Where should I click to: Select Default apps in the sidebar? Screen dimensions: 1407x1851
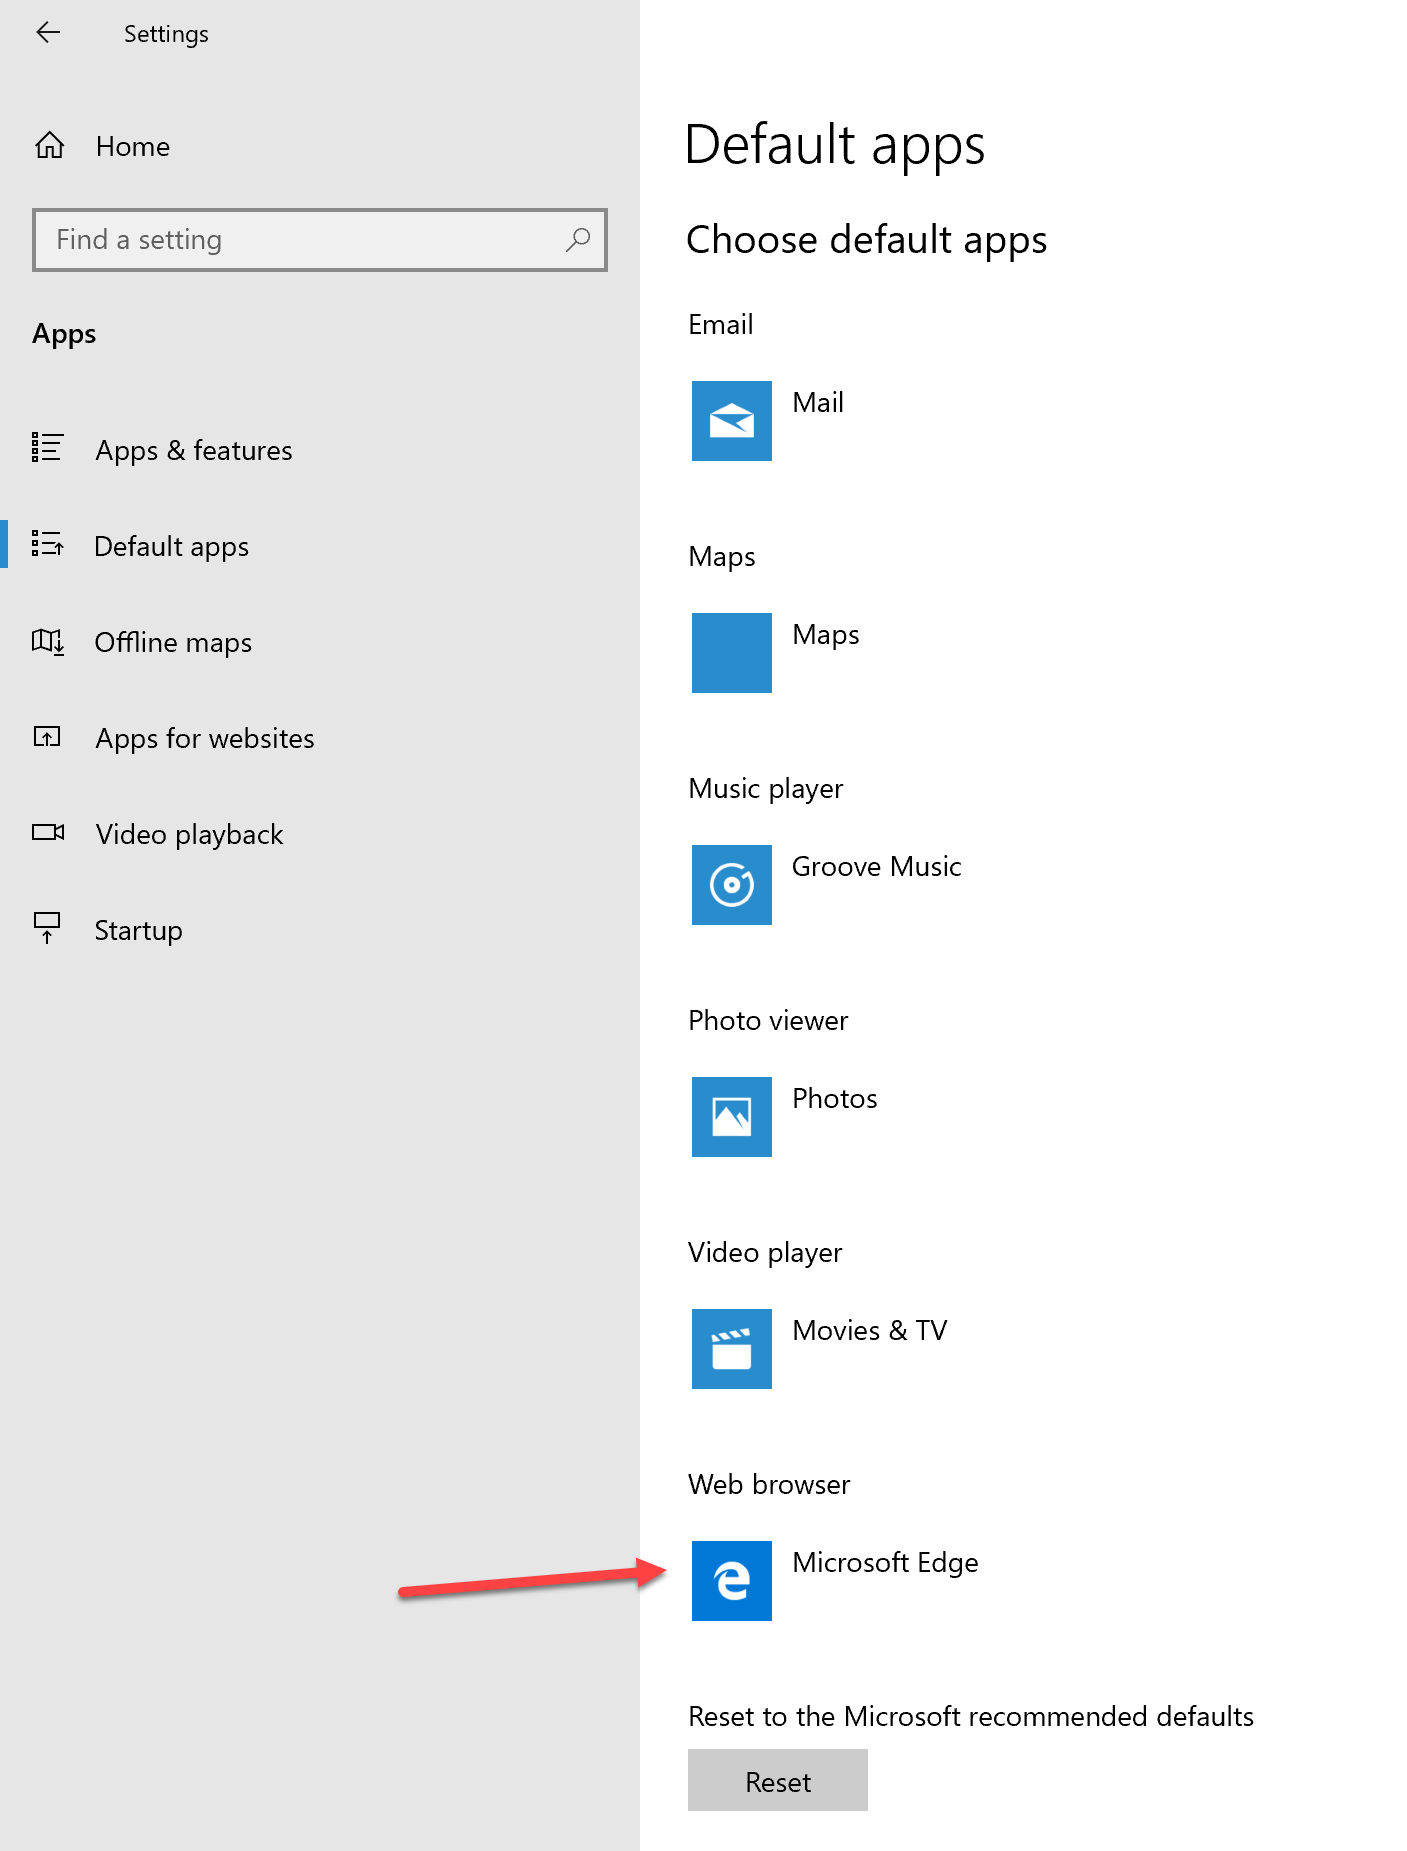[x=320, y=546]
